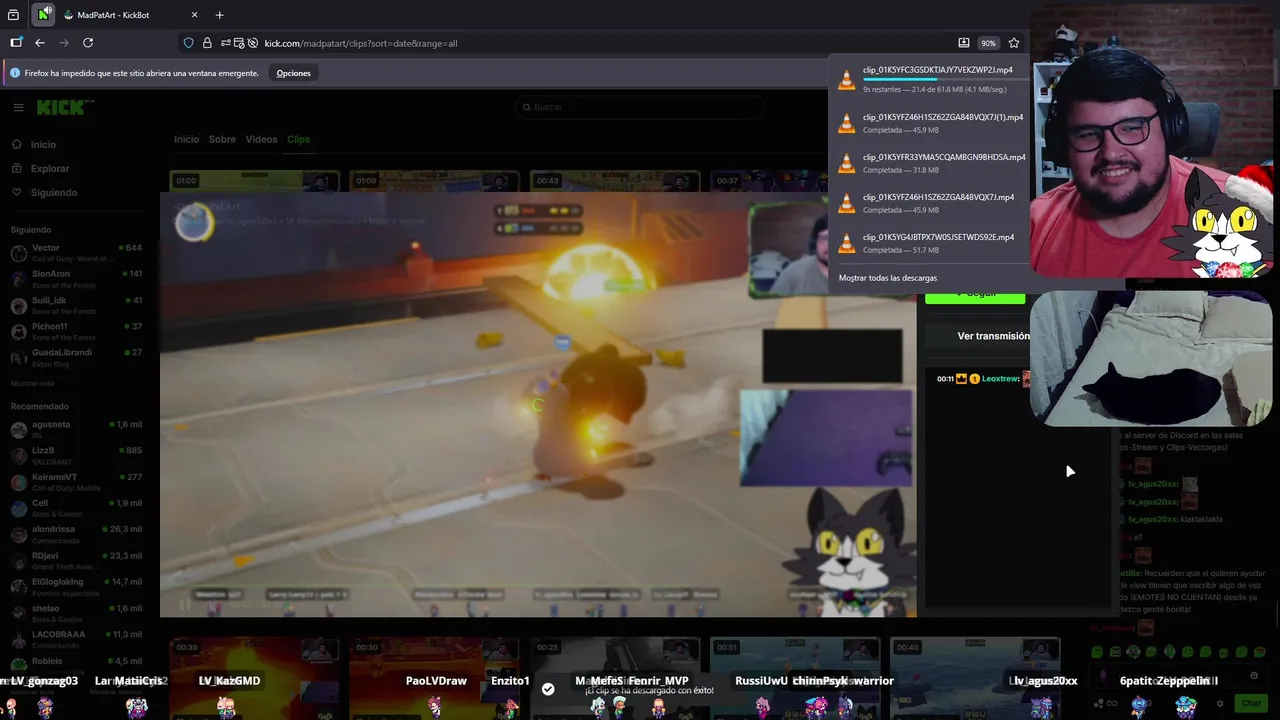Image resolution: width=1280 pixels, height=720 pixels.
Task: Open recommended channel alondrissa
Action: click(78, 534)
